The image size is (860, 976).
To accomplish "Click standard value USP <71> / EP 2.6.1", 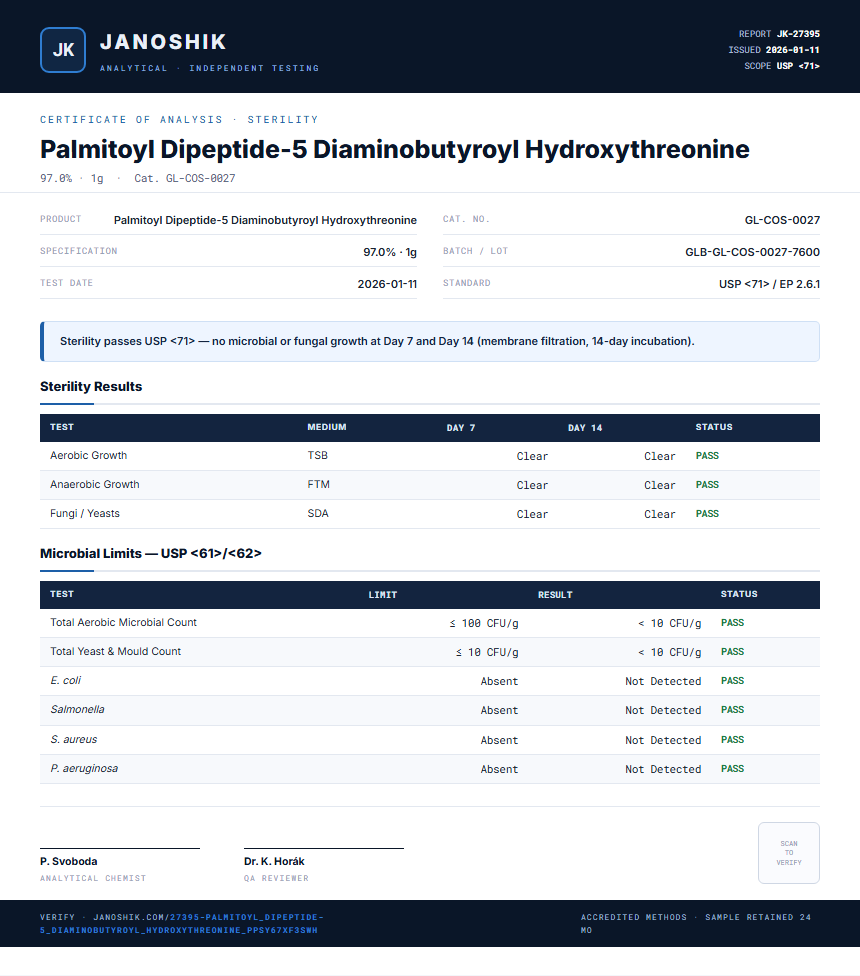I will coord(769,284).
